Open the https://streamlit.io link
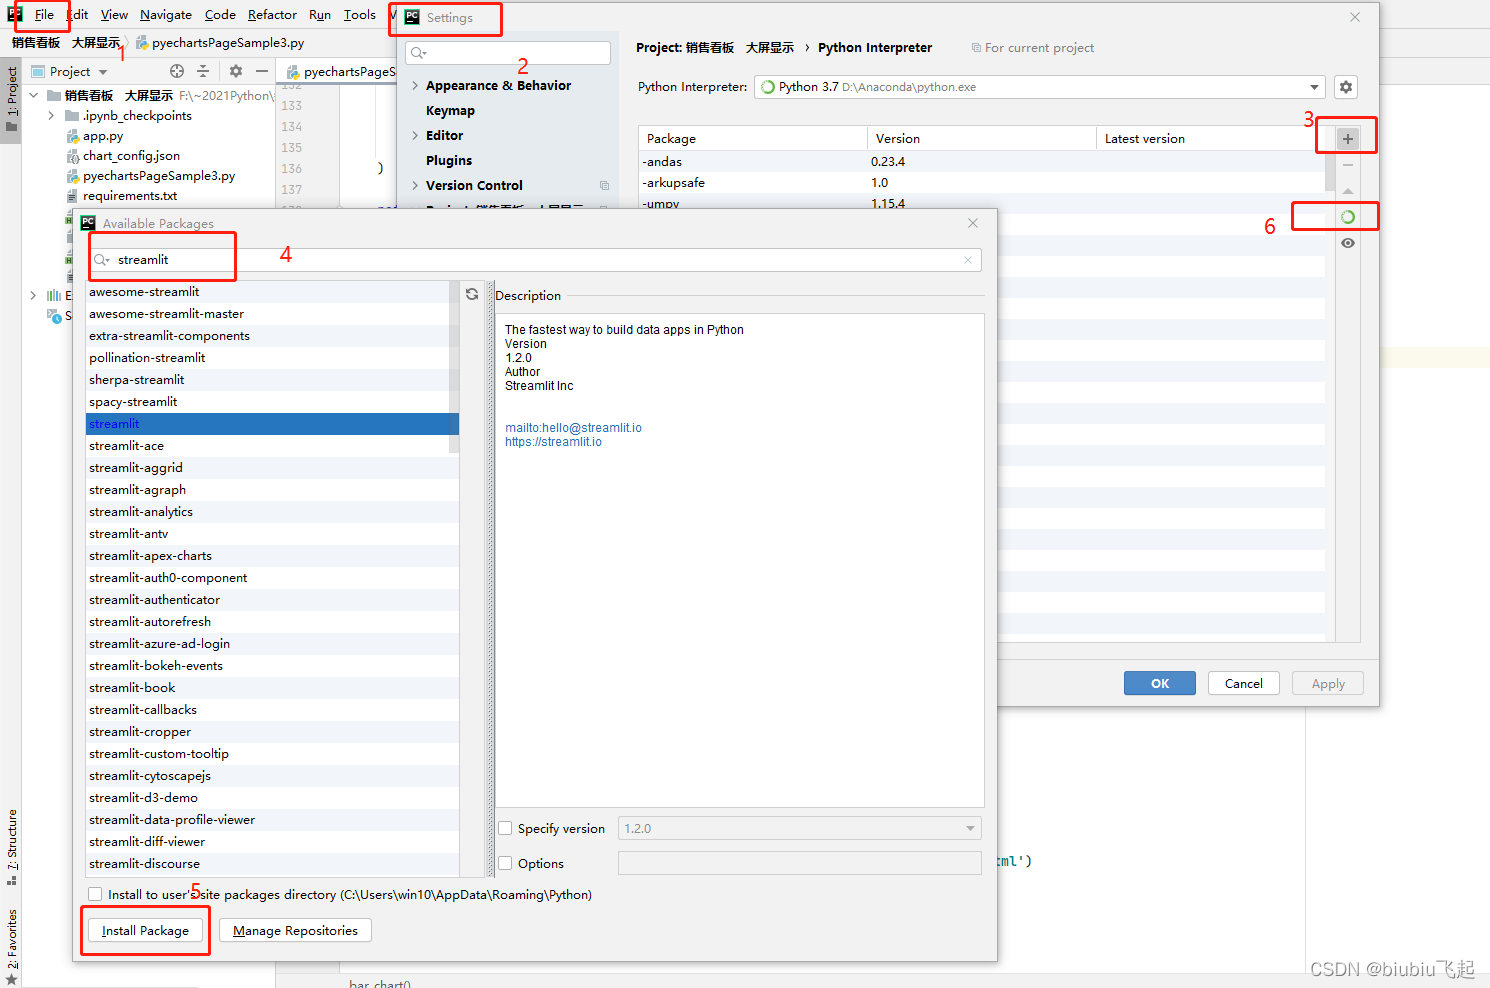Image resolution: width=1490 pixels, height=988 pixels. point(553,442)
